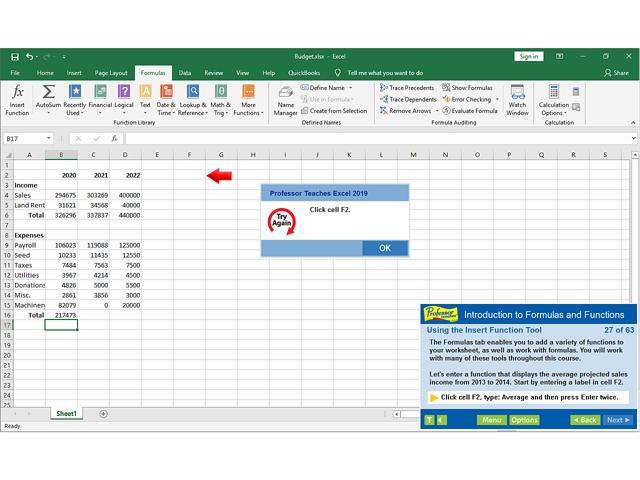Screen dimensions: 640x480
Task: Click Trace Precedents in Formula Auditing
Action: point(406,88)
